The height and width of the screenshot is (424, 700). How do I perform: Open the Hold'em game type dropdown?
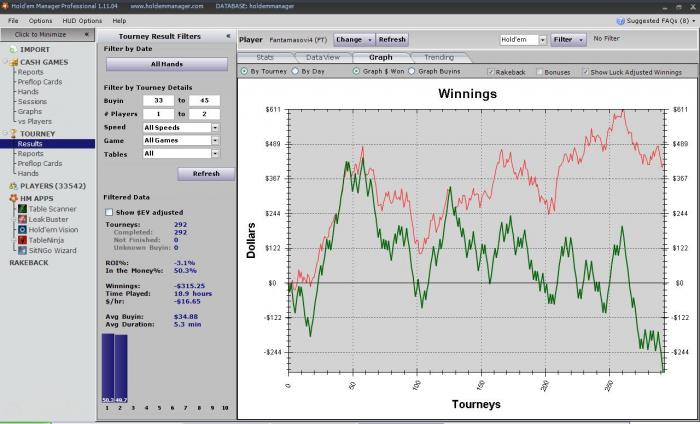tap(542, 40)
